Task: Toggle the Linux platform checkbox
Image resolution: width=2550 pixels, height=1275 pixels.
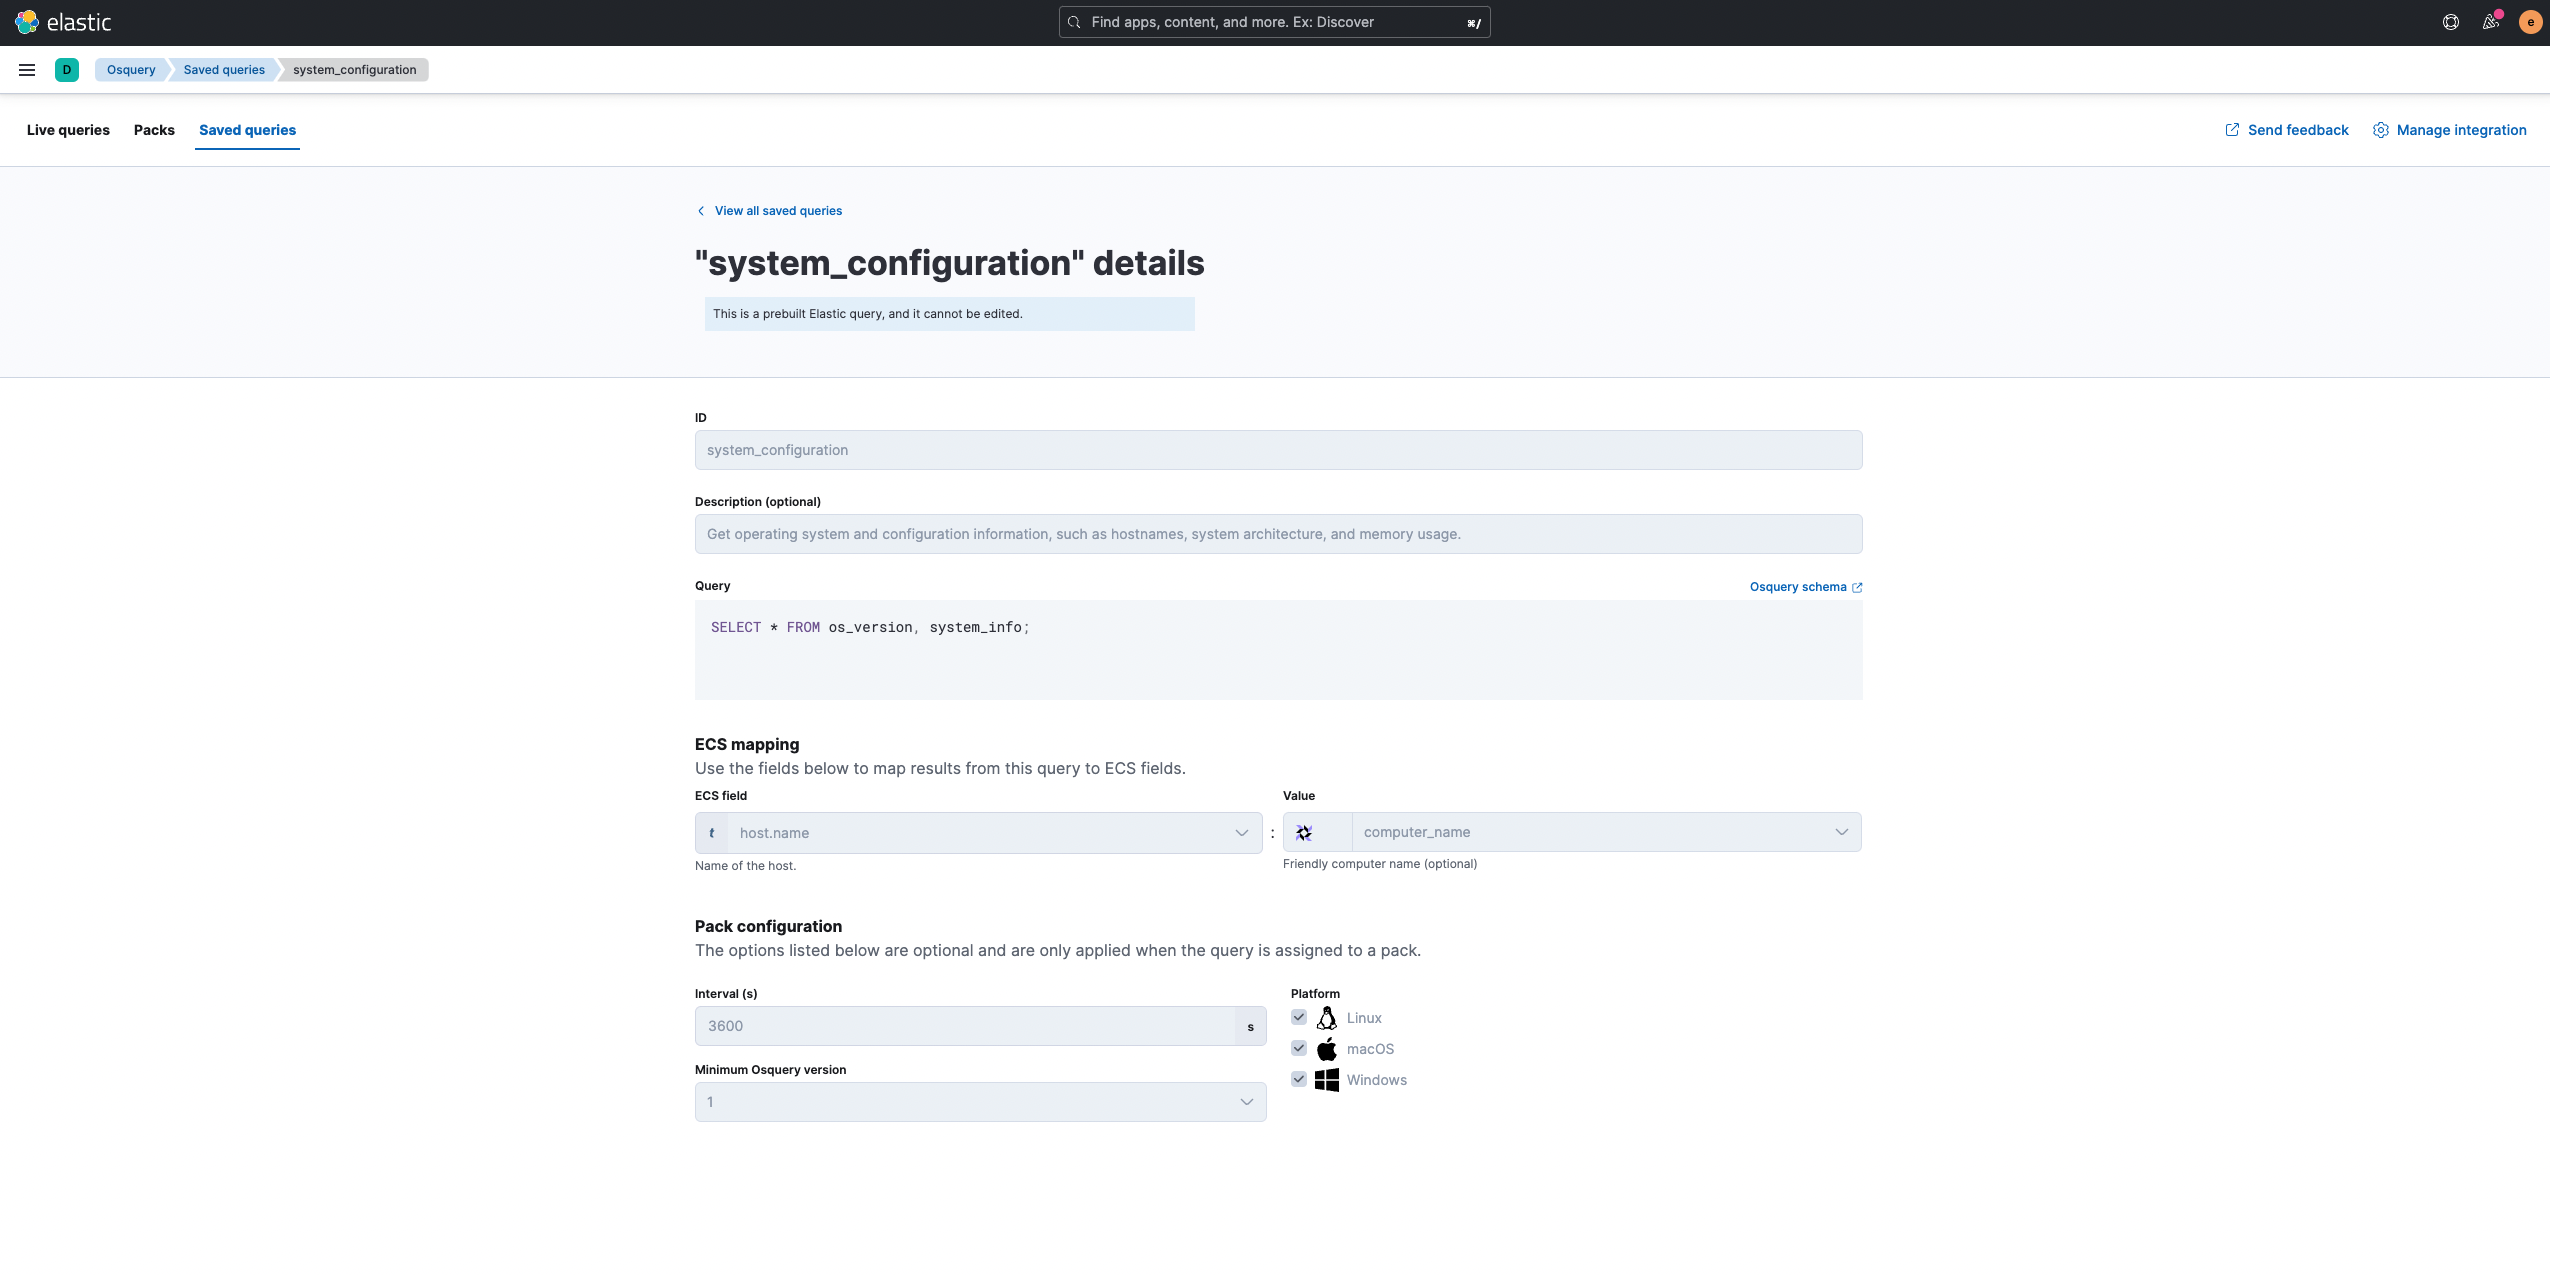Action: tap(1299, 1017)
